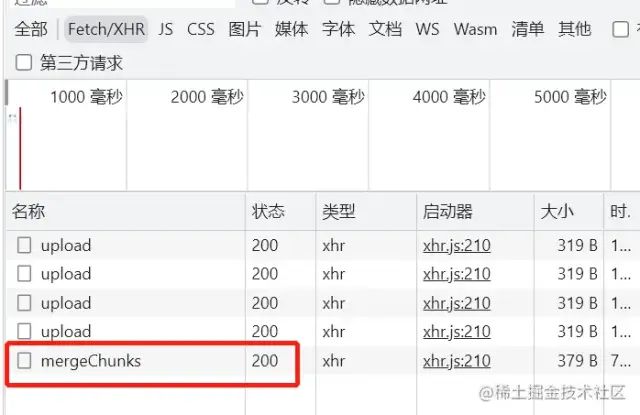The image size is (640, 415).
Task: Click the 379 B size cell
Action: coord(577,361)
